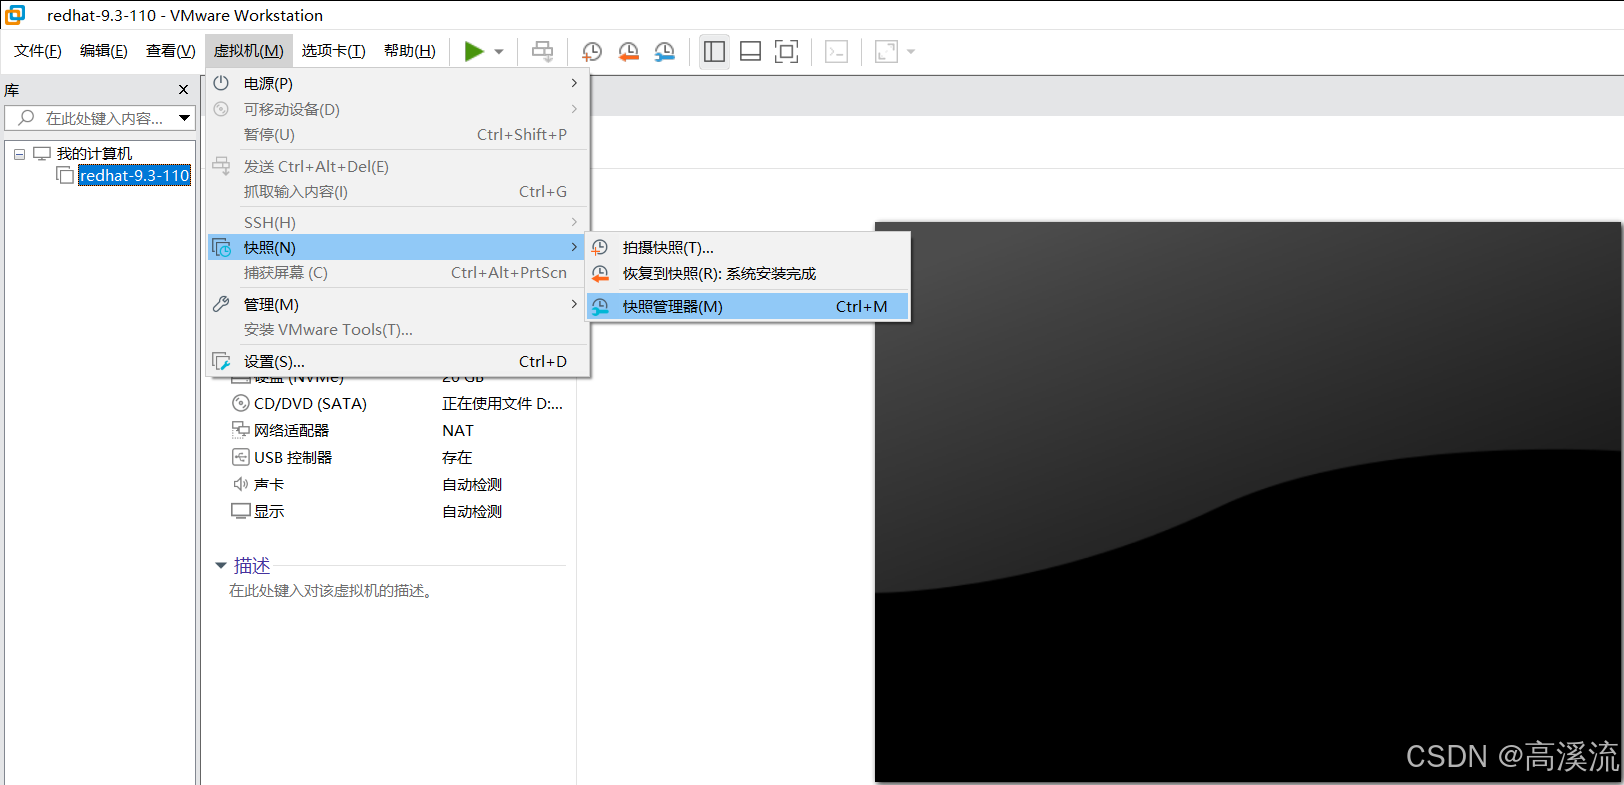1624x785 pixels.
Task: Open the 电源(P) submenu
Action: click(398, 84)
